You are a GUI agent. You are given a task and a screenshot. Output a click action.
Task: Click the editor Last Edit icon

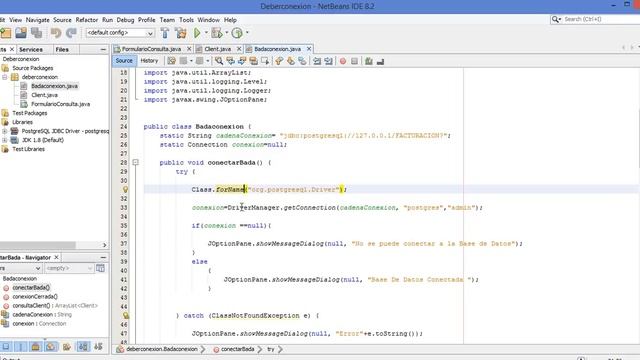point(171,61)
